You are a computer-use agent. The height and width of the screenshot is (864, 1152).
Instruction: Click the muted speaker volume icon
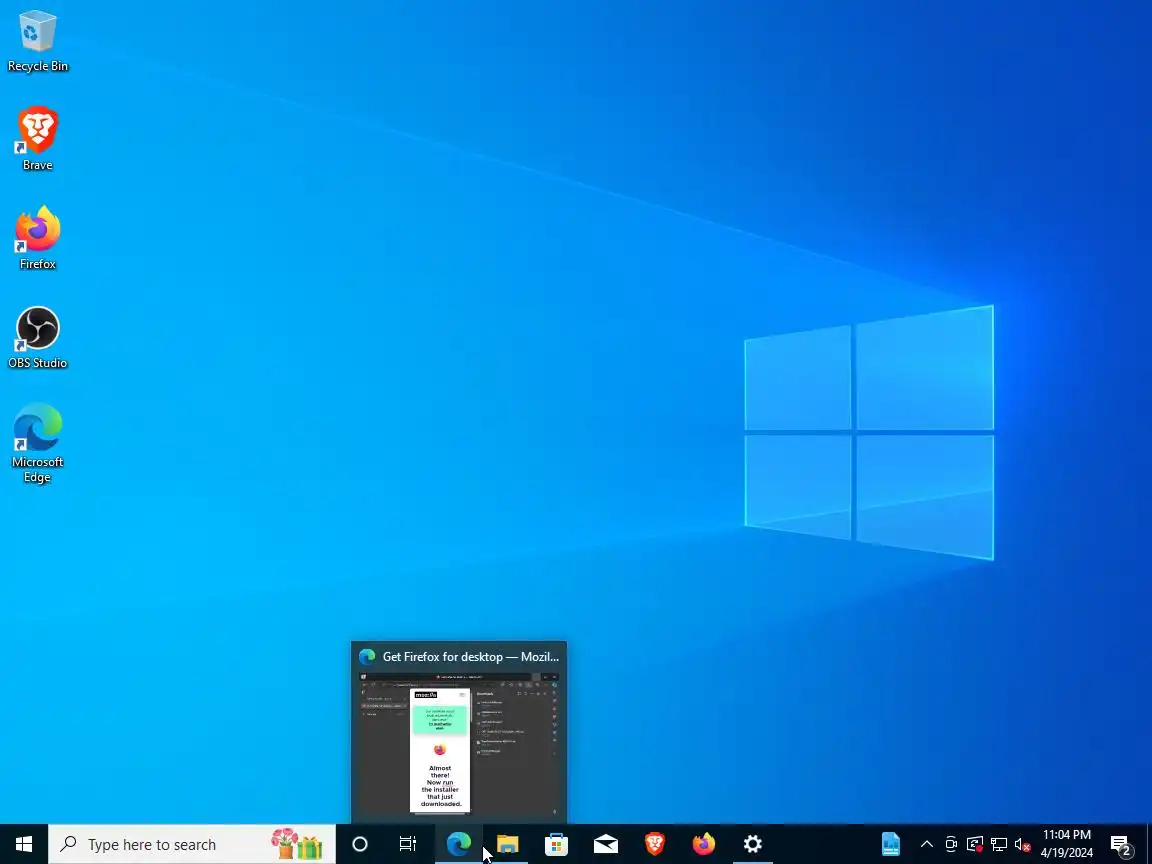[x=1023, y=845]
